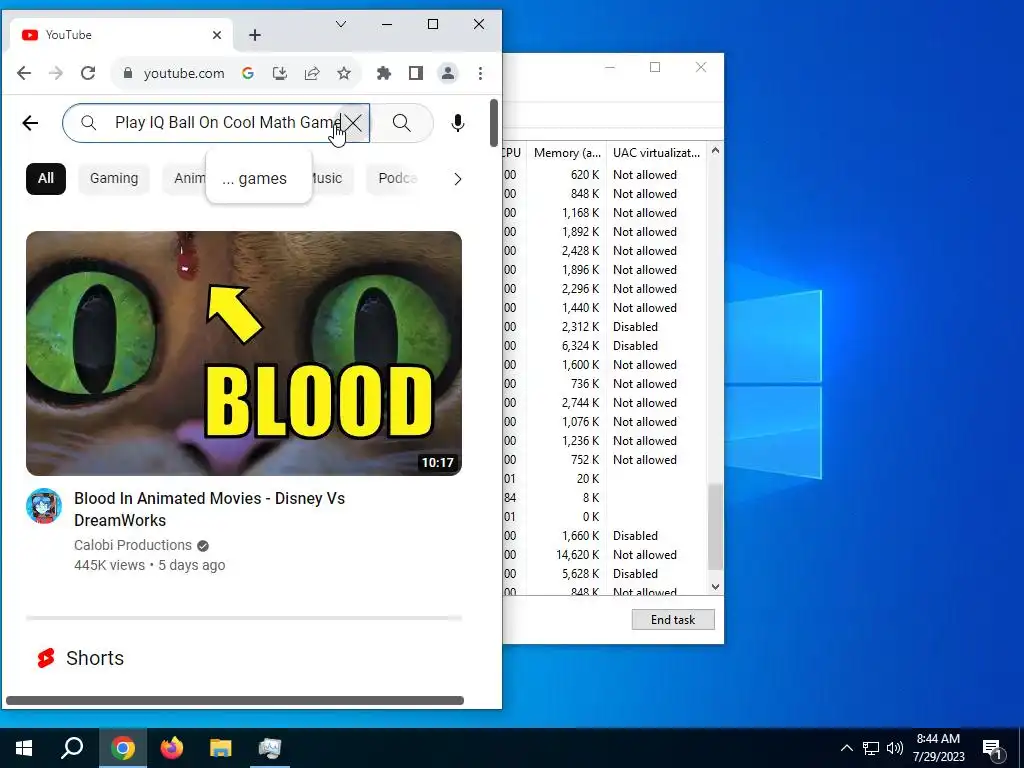Screen dimensions: 1024x768
Task: Click the YouTube horizontal scrollbar
Action: [x=235, y=701]
